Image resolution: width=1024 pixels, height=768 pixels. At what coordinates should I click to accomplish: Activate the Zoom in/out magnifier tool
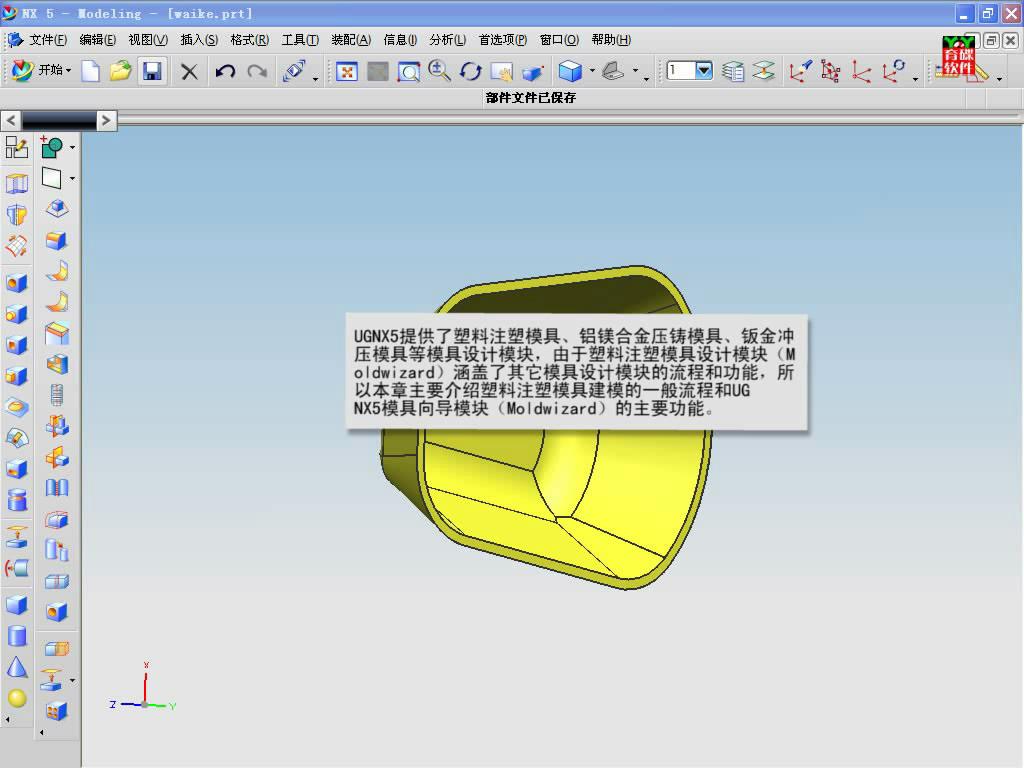(440, 71)
